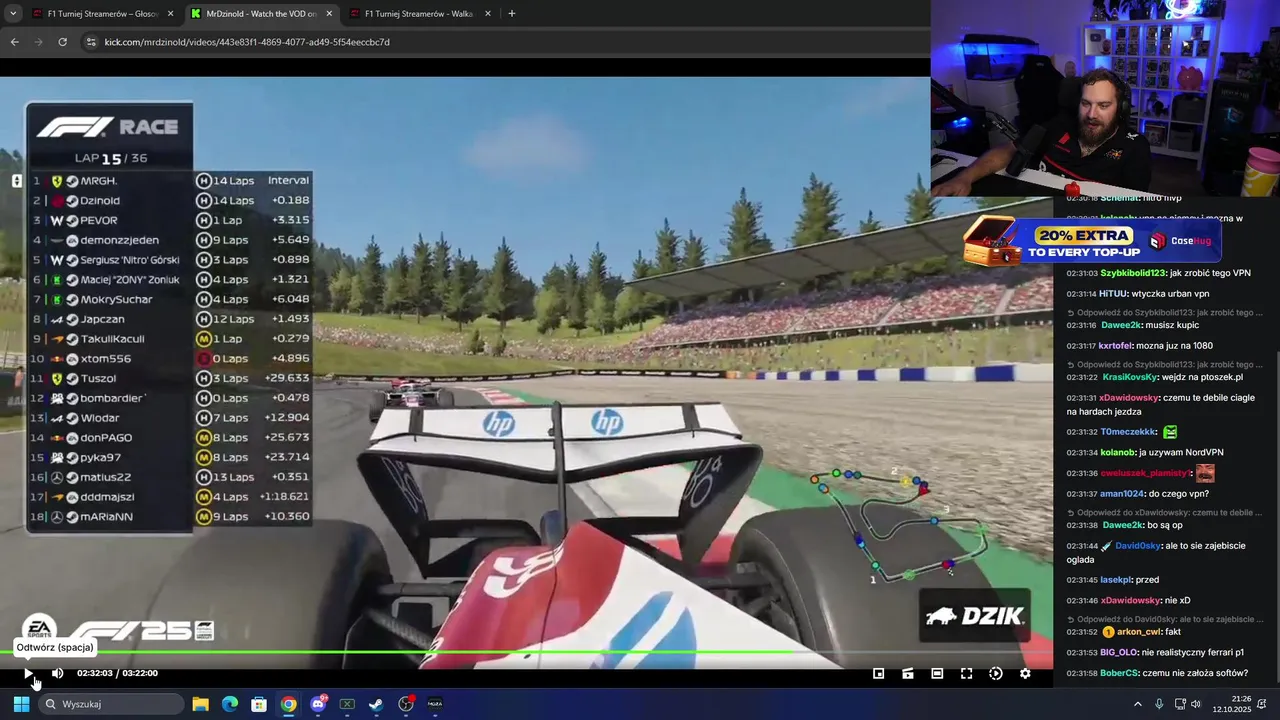Click reply header above Dawee2k 'musisz kupic'
Viewport: 1280px width, 720px height.
(x=1165, y=313)
